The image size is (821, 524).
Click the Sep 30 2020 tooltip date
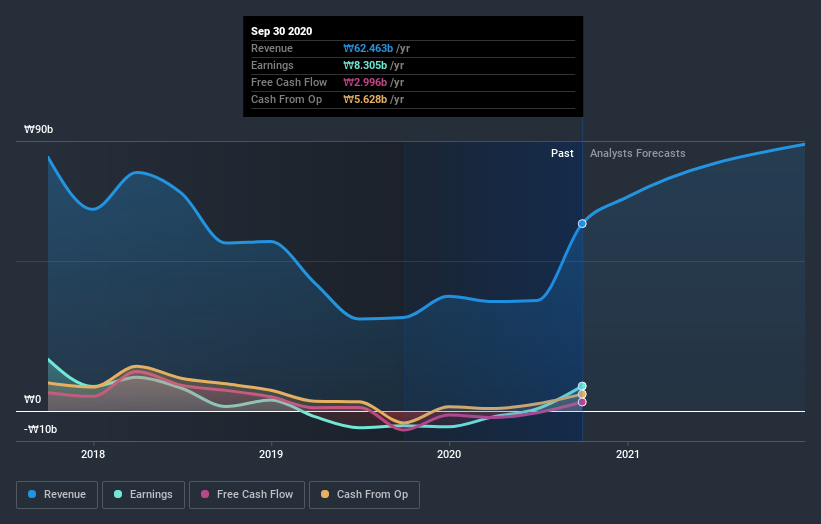[x=282, y=31]
